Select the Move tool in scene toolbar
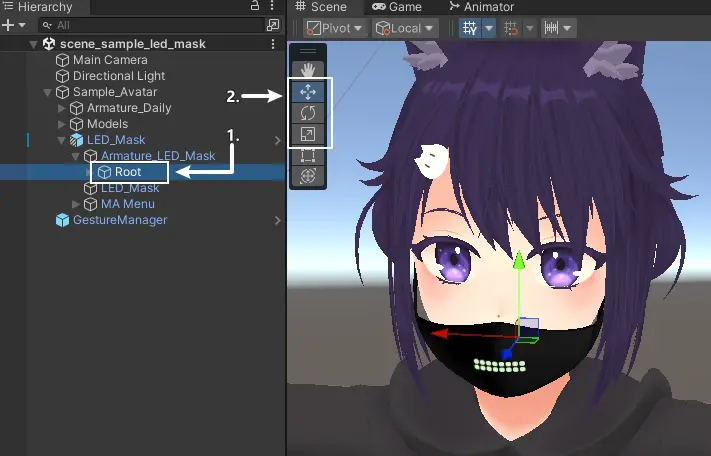This screenshot has width=711, height=456. (x=308, y=92)
